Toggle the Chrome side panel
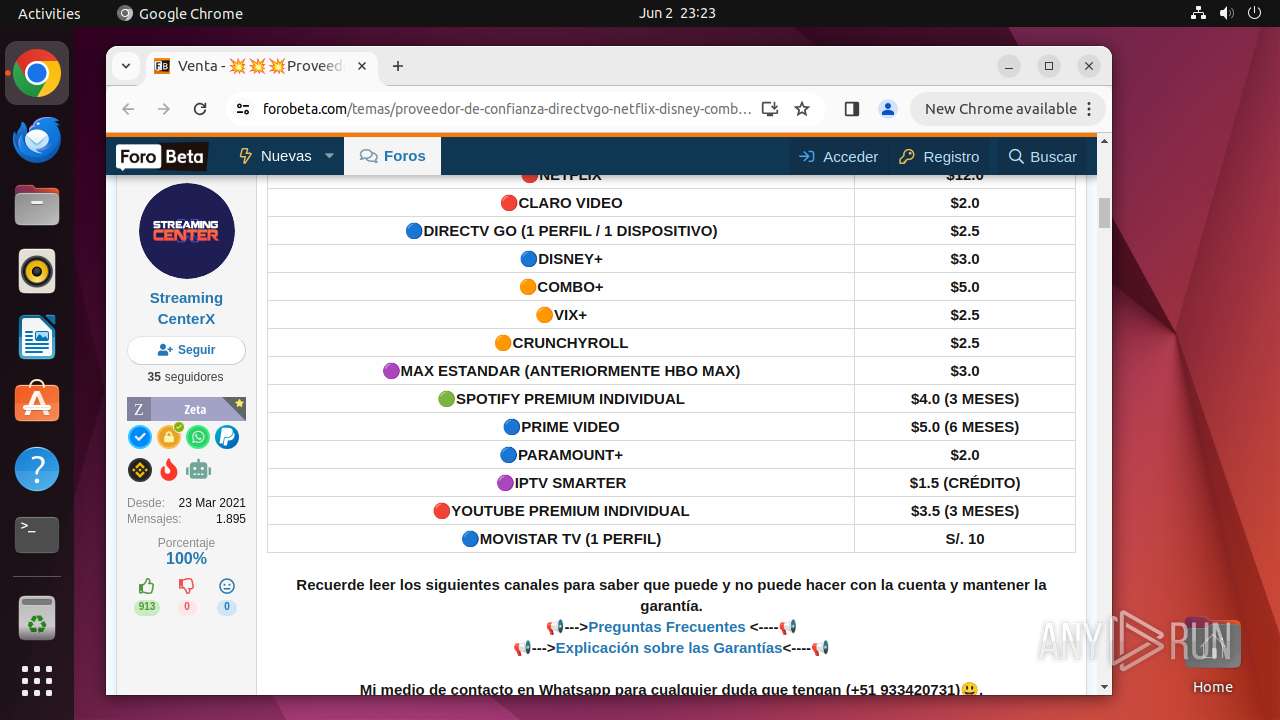The height and width of the screenshot is (720, 1280). click(852, 109)
